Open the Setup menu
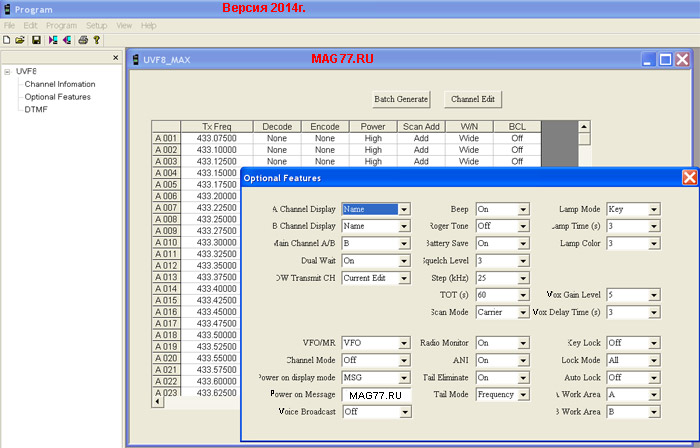Image resolution: width=700 pixels, height=448 pixels. point(96,24)
